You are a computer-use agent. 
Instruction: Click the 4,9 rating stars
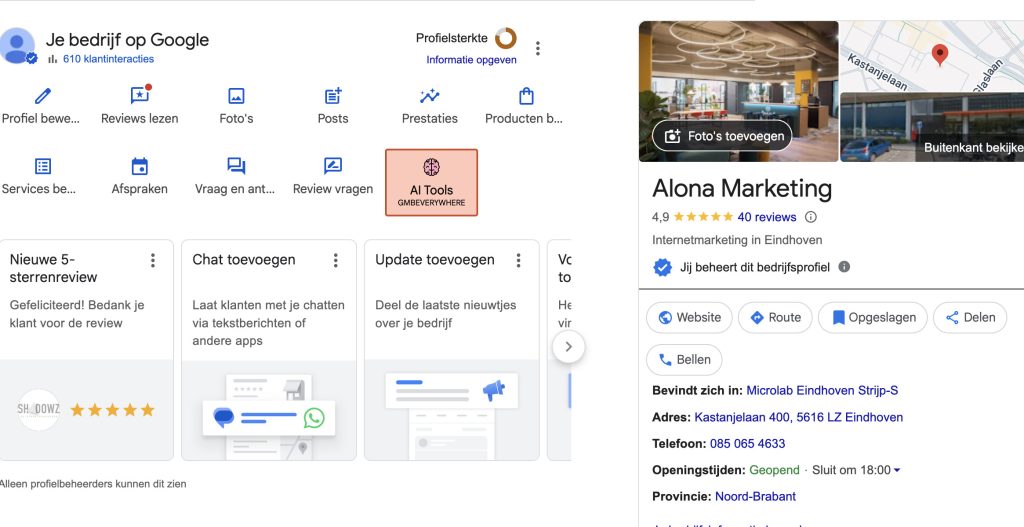click(x=703, y=217)
